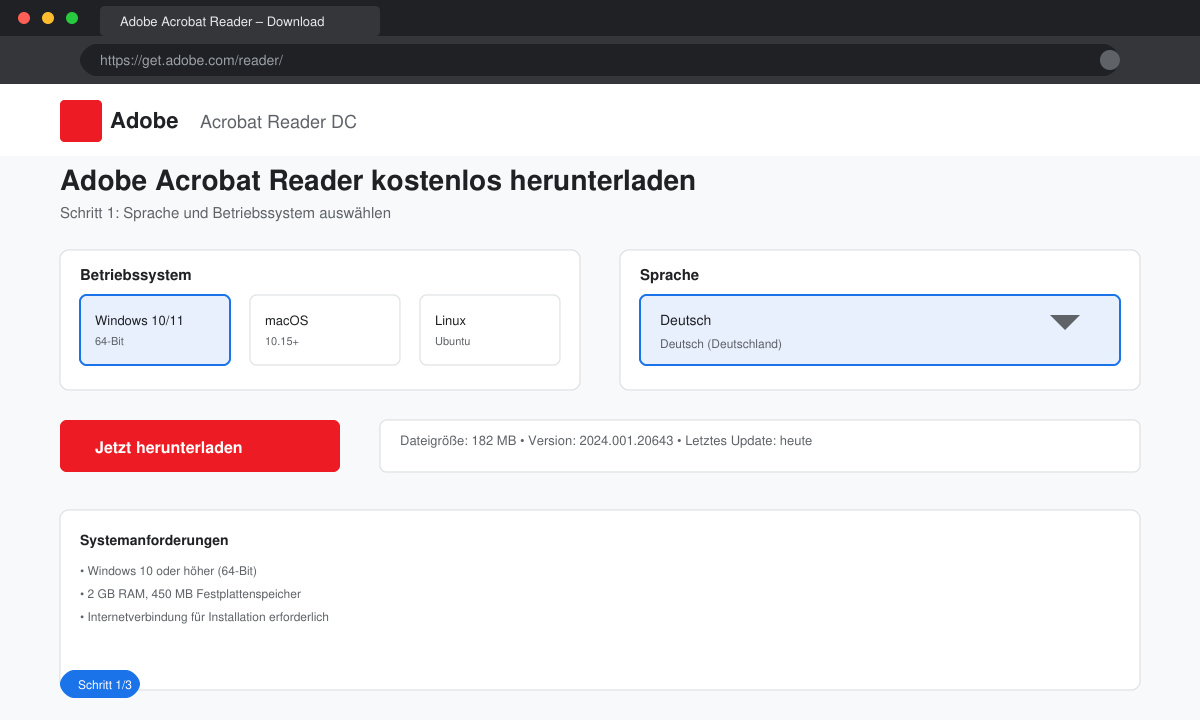This screenshot has width=1200, height=720.
Task: Focus the URL address field
Action: tap(600, 60)
